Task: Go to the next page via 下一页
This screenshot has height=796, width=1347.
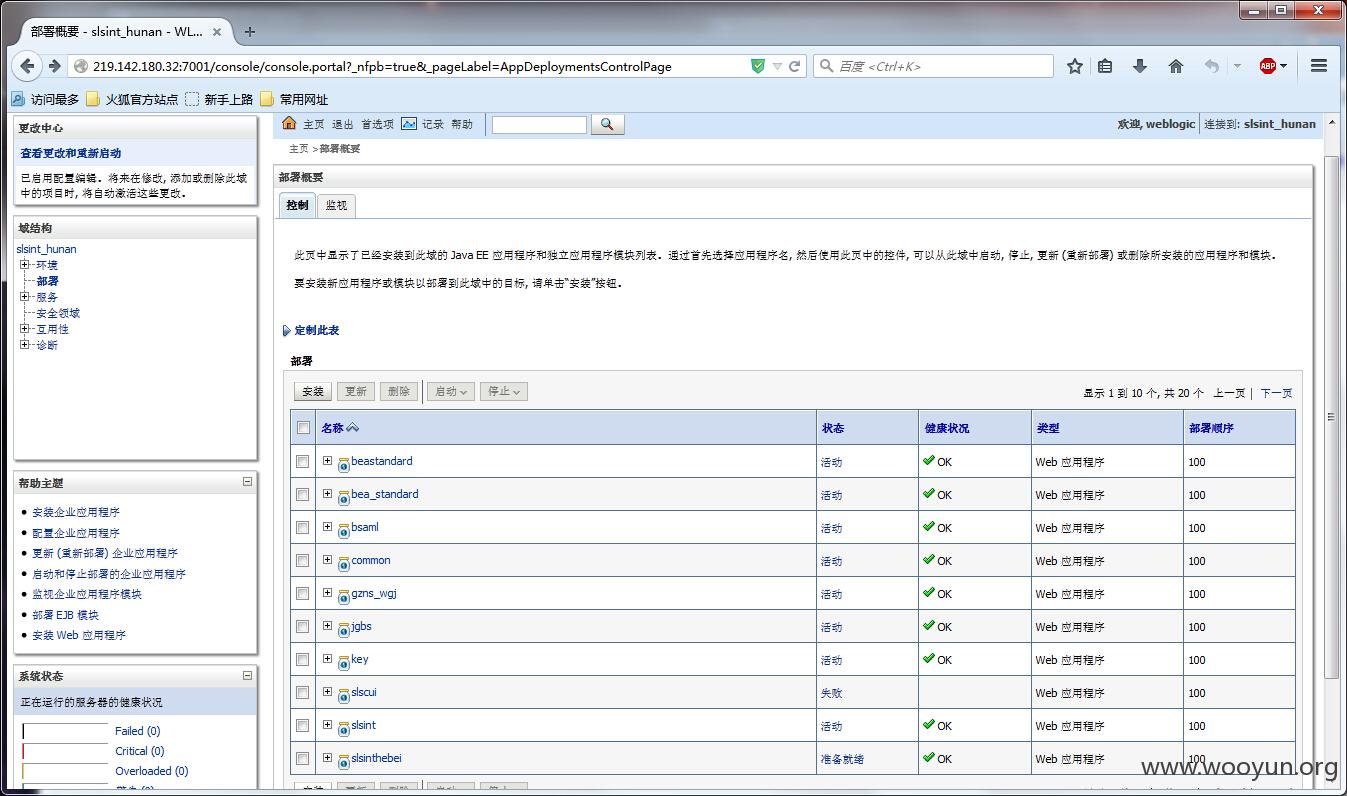Action: 1276,393
